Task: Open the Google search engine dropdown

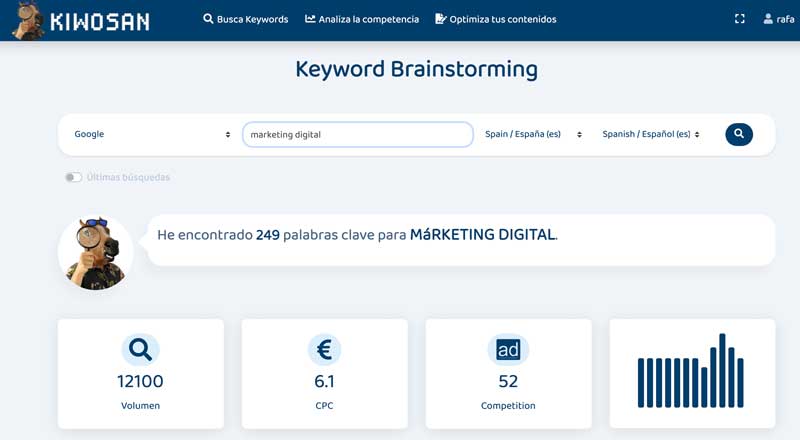Action: (x=152, y=134)
